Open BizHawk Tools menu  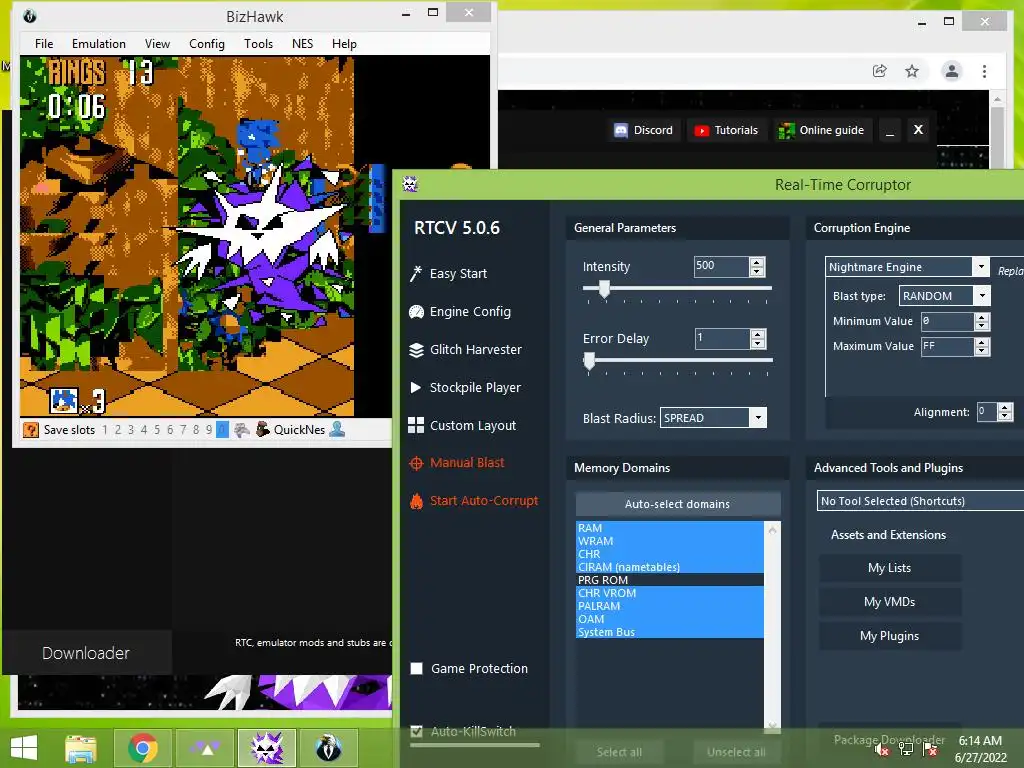(258, 44)
